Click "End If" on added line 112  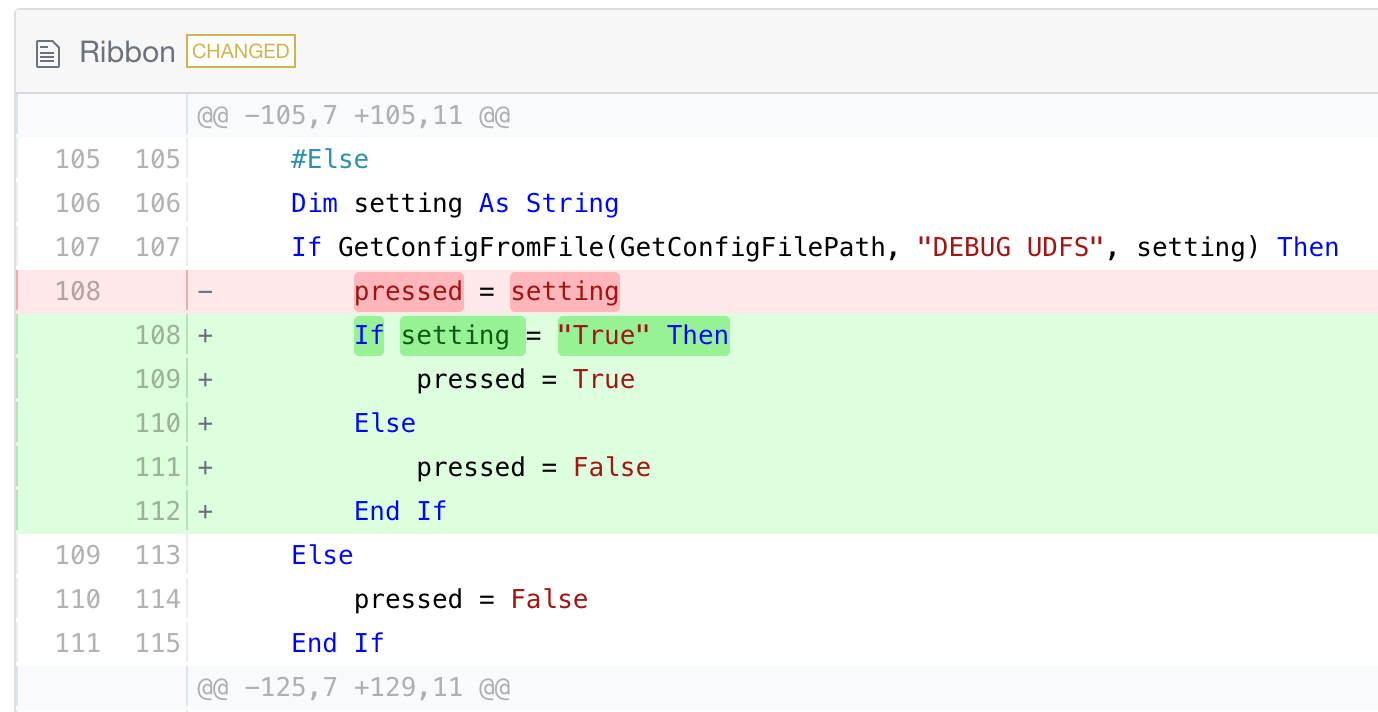(400, 511)
